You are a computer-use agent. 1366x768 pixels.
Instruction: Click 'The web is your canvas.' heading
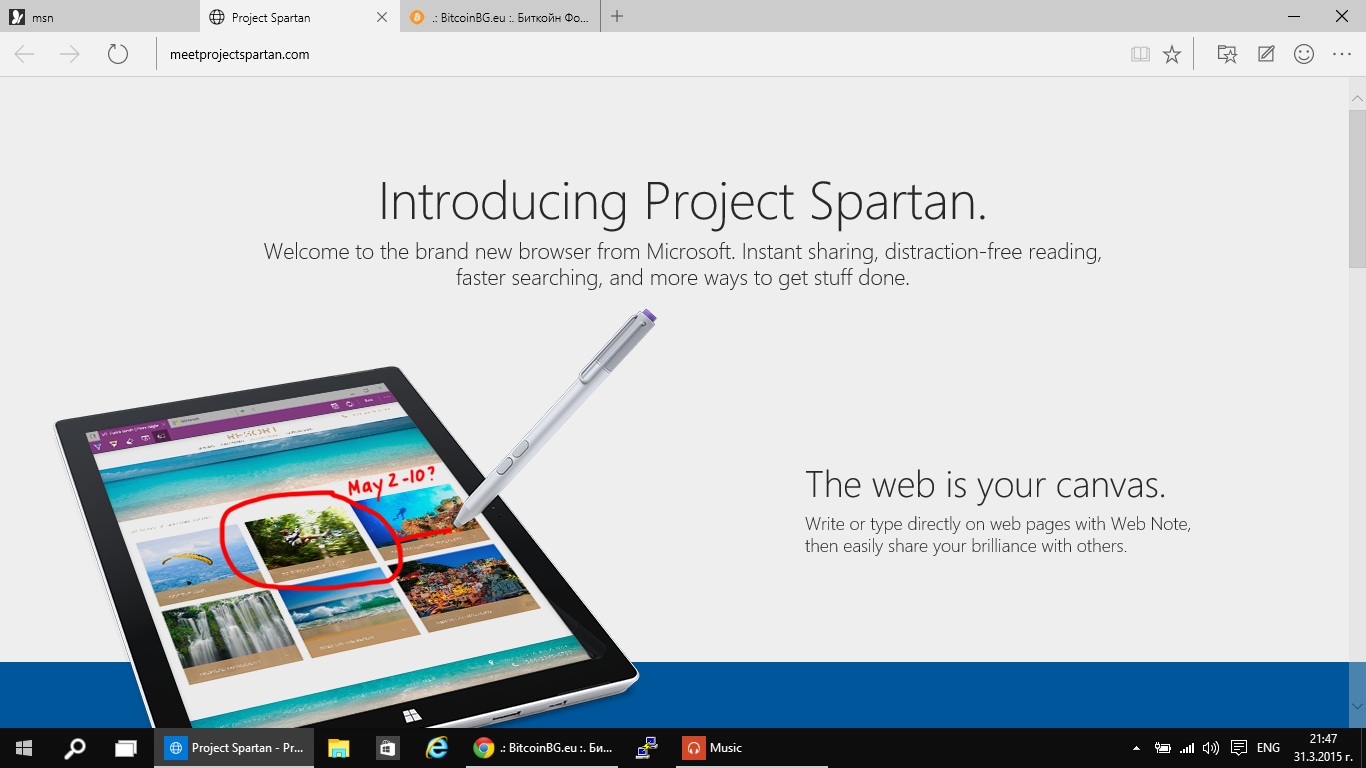pyautogui.click(x=986, y=485)
